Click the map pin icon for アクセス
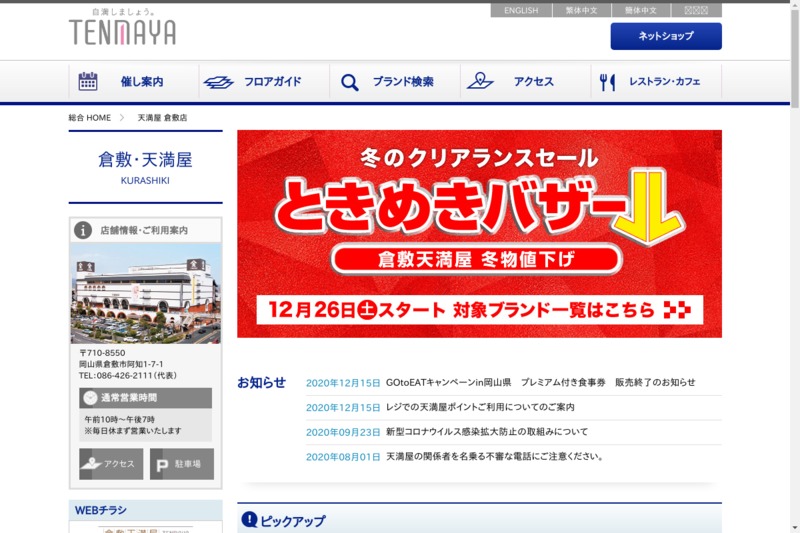 click(480, 82)
